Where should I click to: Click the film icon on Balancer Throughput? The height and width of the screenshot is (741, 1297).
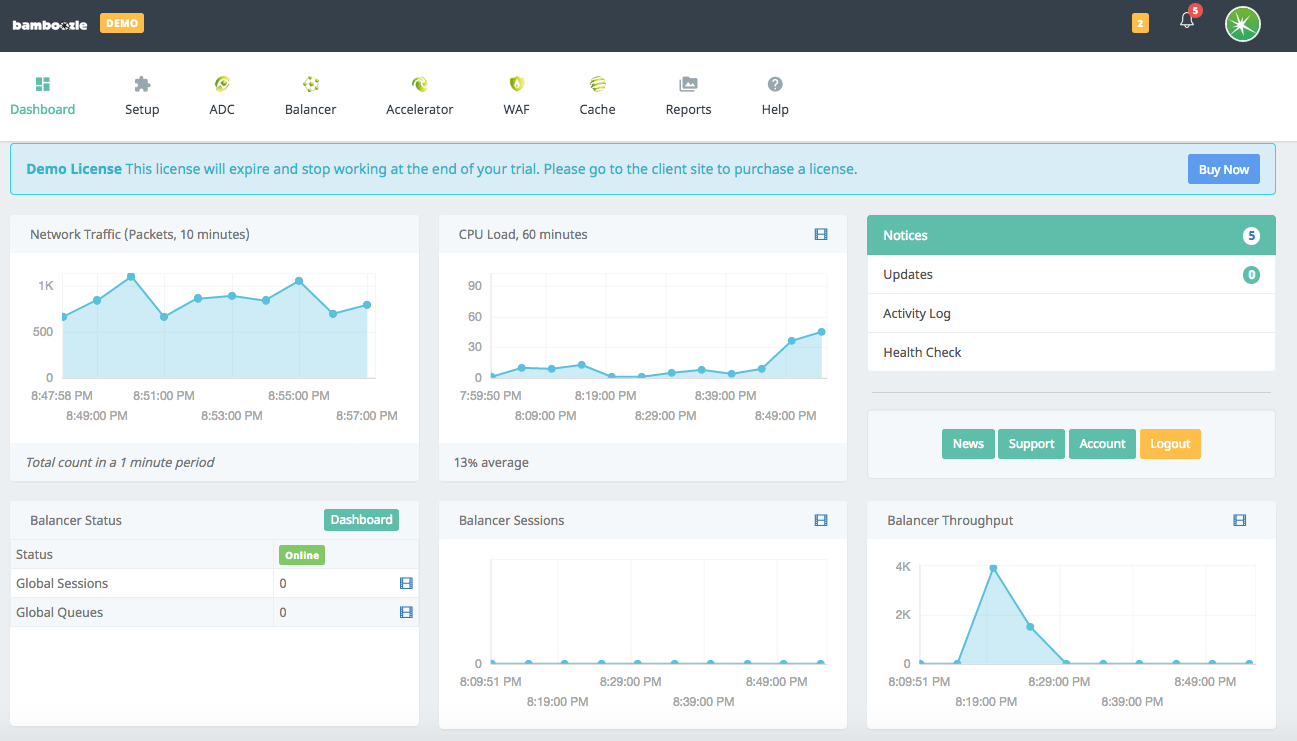(x=1240, y=521)
